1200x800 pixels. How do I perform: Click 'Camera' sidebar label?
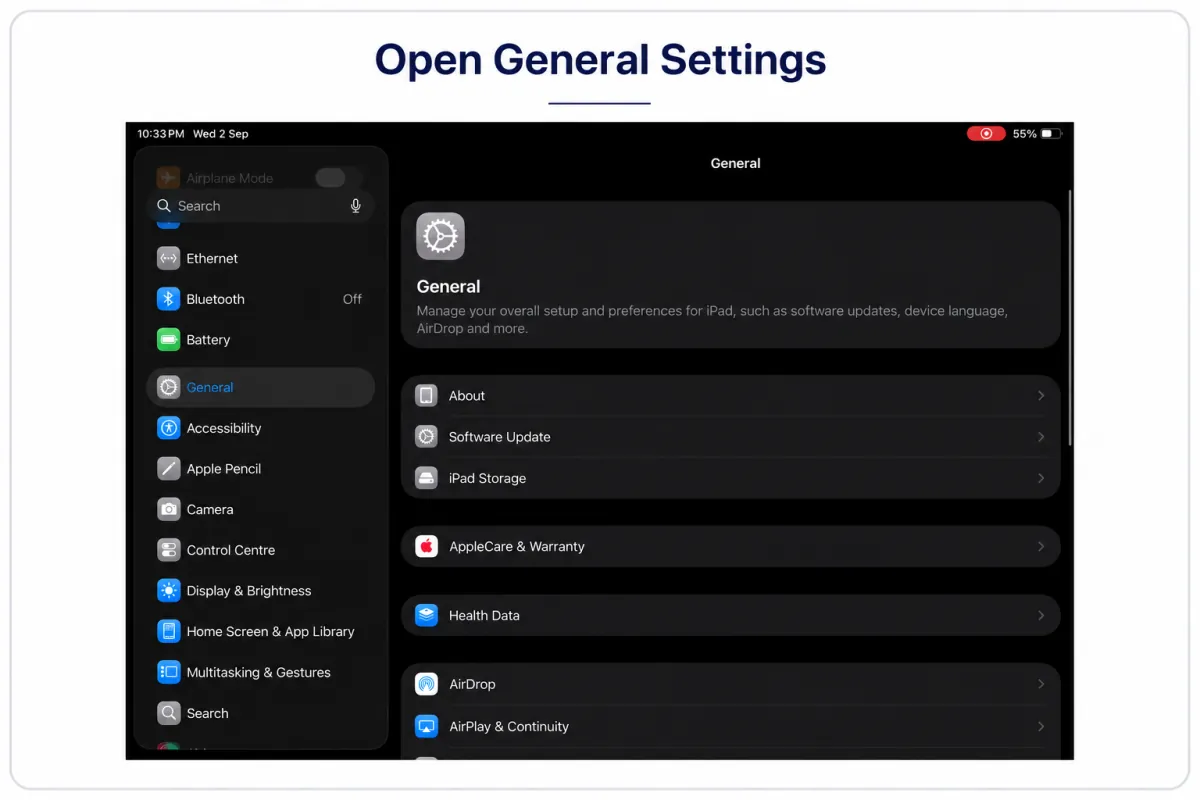(x=210, y=510)
